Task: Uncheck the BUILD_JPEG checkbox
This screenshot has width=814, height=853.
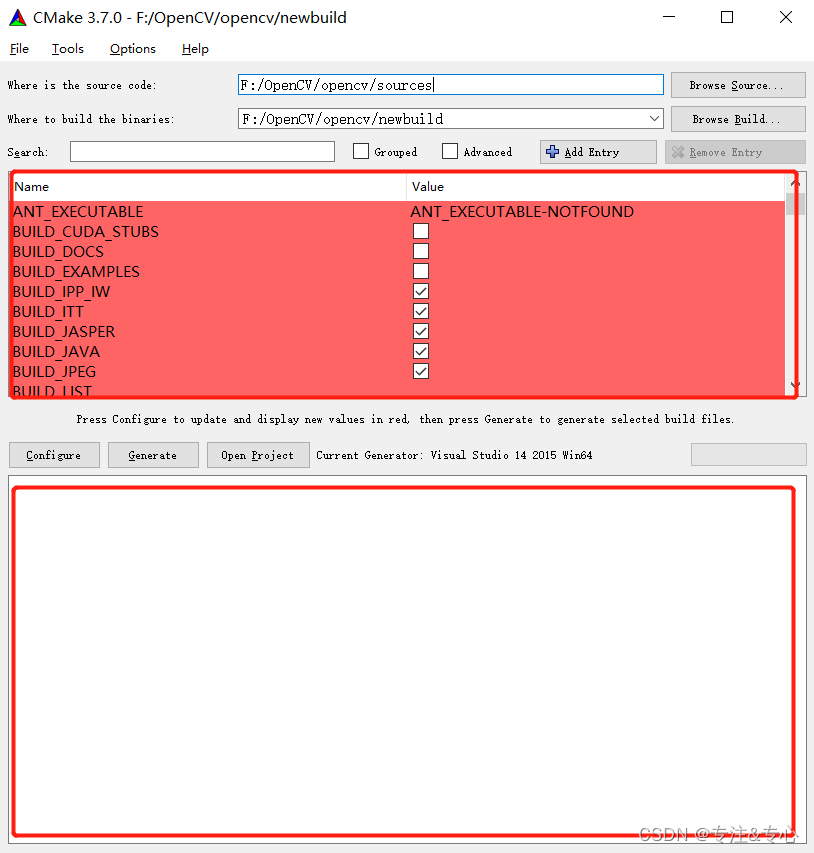Action: (421, 372)
